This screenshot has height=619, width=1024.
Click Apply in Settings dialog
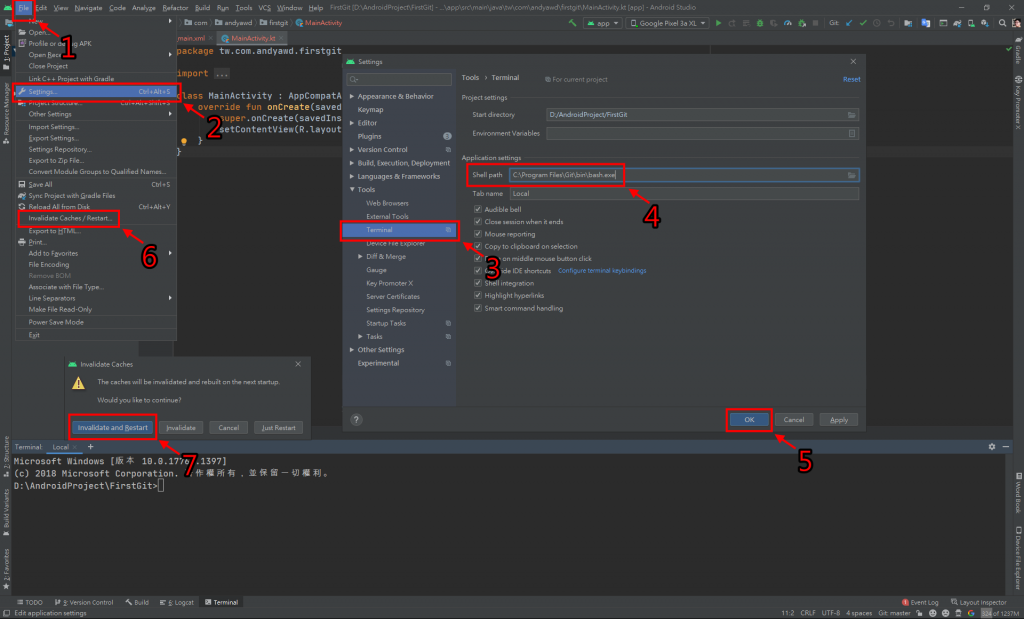[x=839, y=420]
